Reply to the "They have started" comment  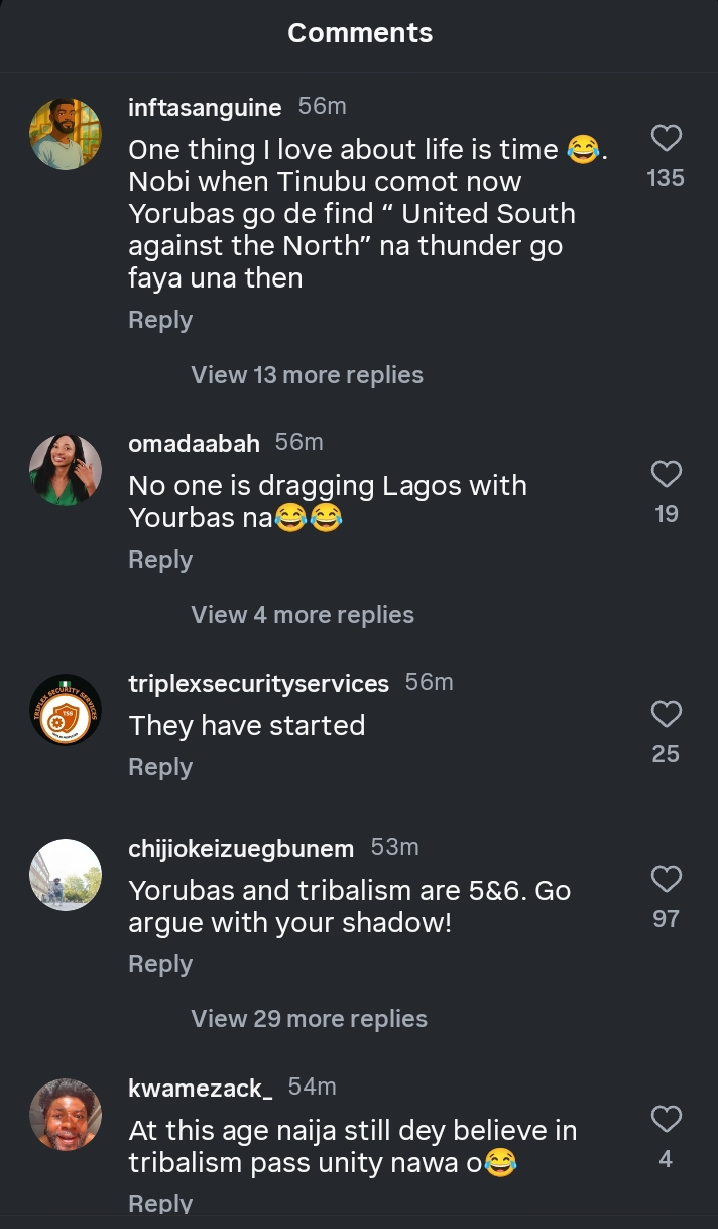160,767
